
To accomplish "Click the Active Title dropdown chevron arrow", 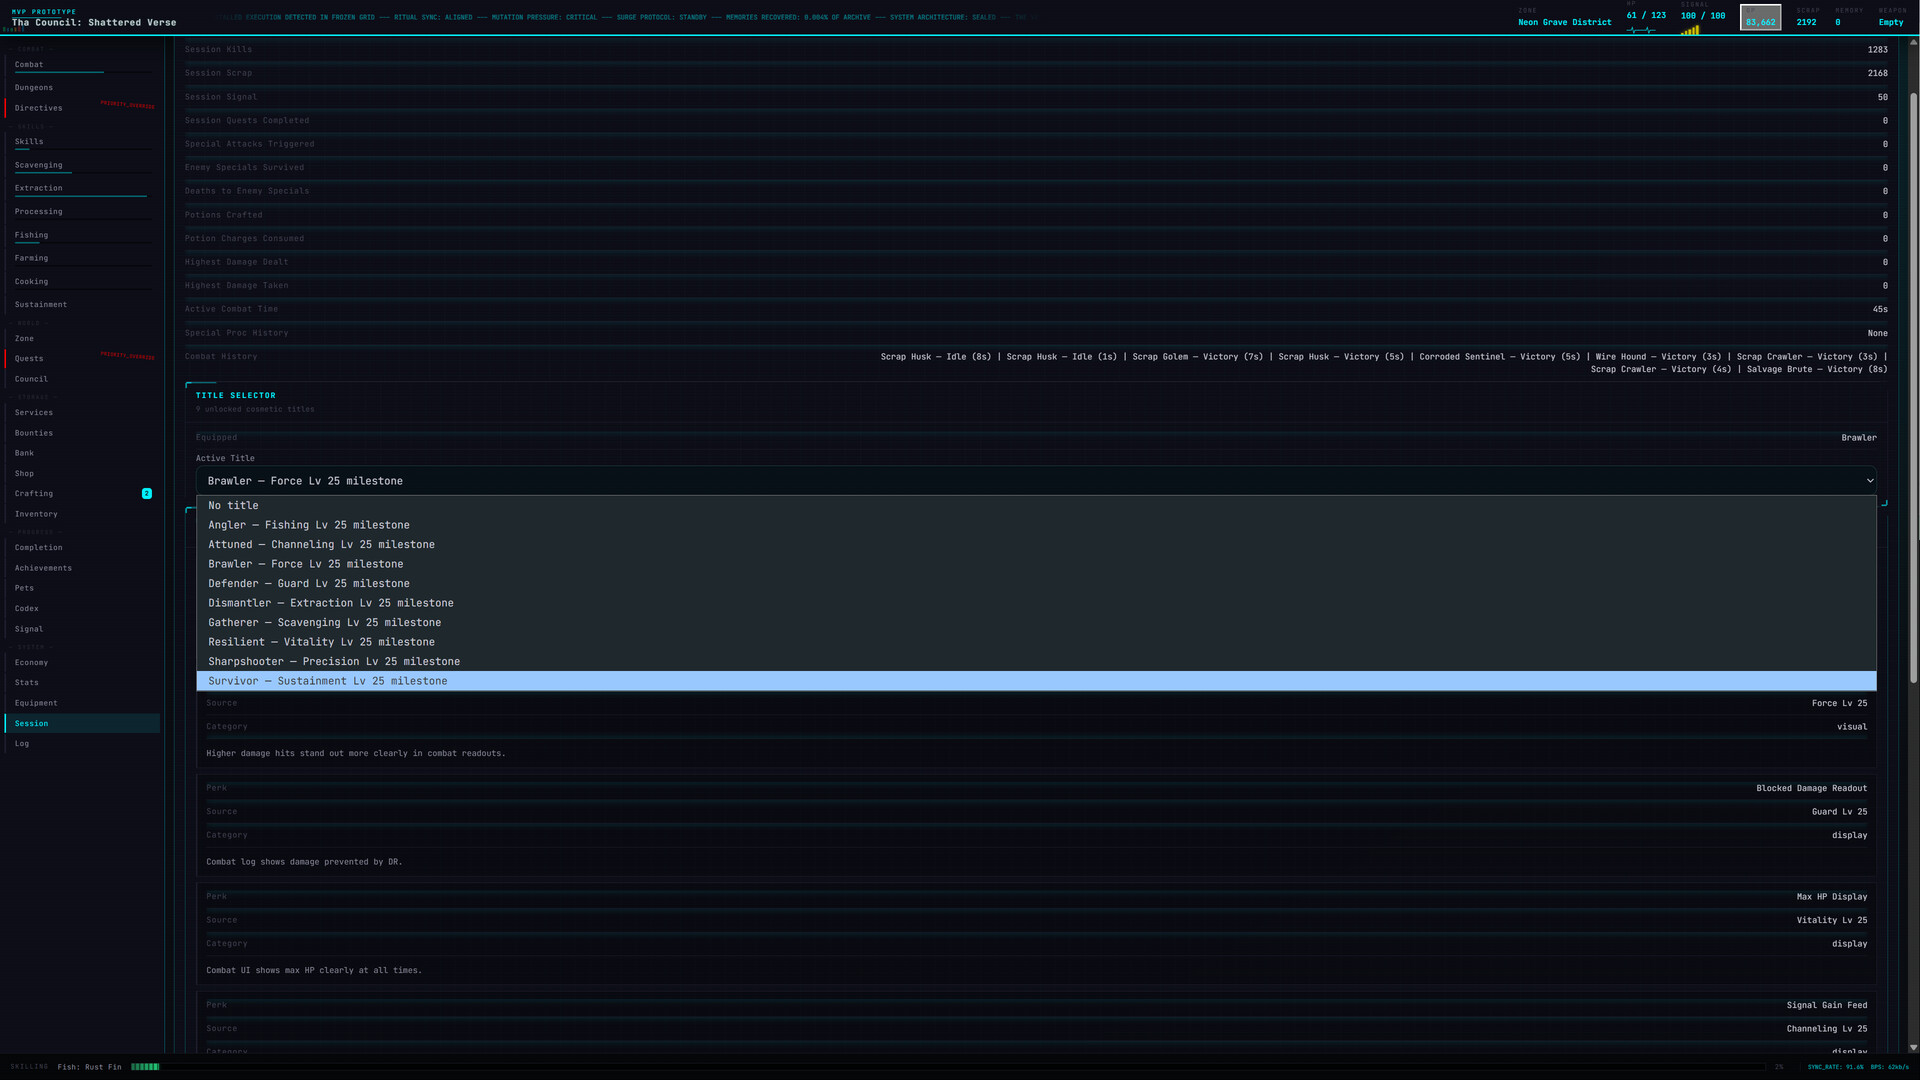I will pyautogui.click(x=1869, y=481).
